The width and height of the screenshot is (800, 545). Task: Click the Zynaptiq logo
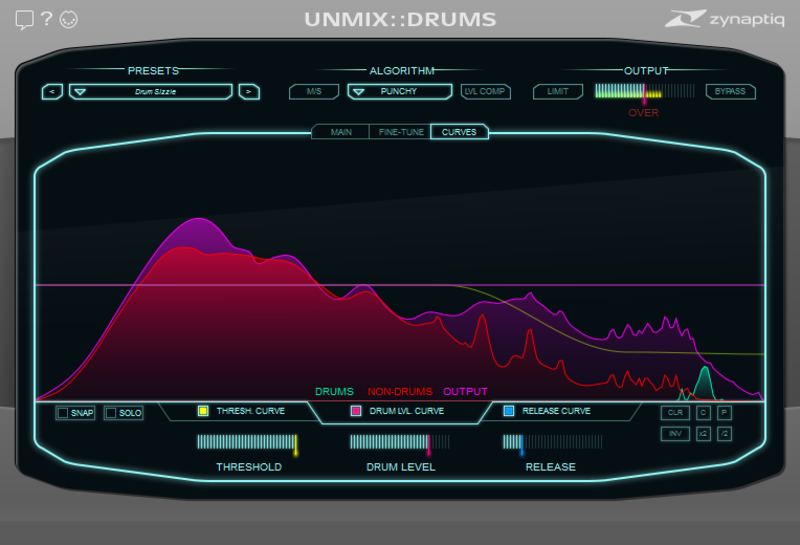[724, 19]
